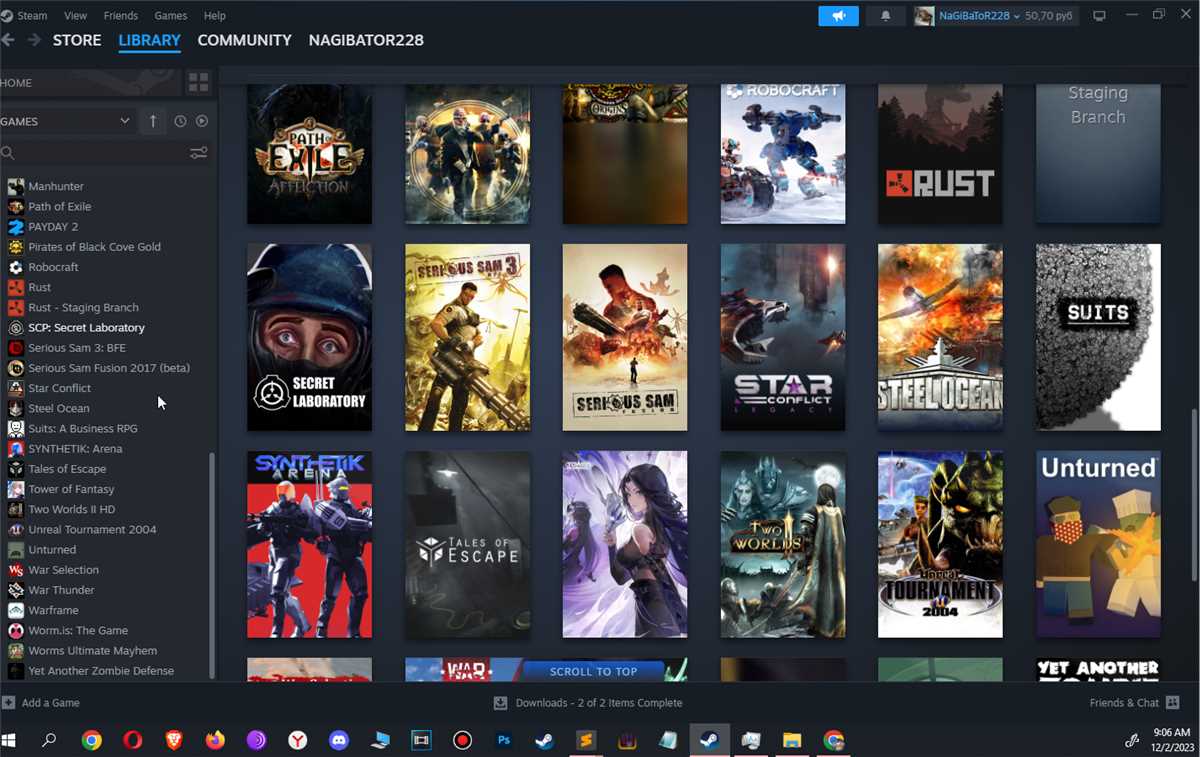
Task: Open the Discord app from the taskbar
Action: [339, 741]
